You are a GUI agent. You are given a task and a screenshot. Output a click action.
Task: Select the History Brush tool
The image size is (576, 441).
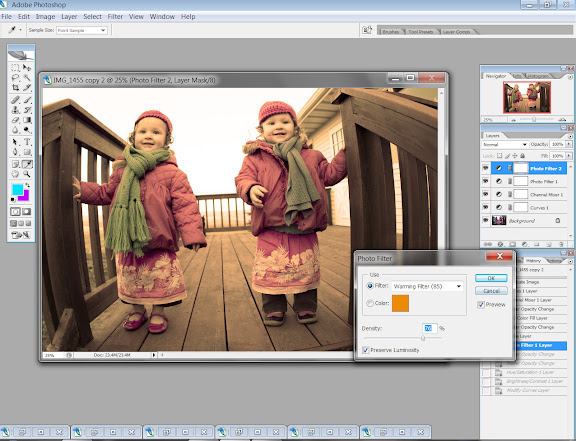[x=27, y=110]
